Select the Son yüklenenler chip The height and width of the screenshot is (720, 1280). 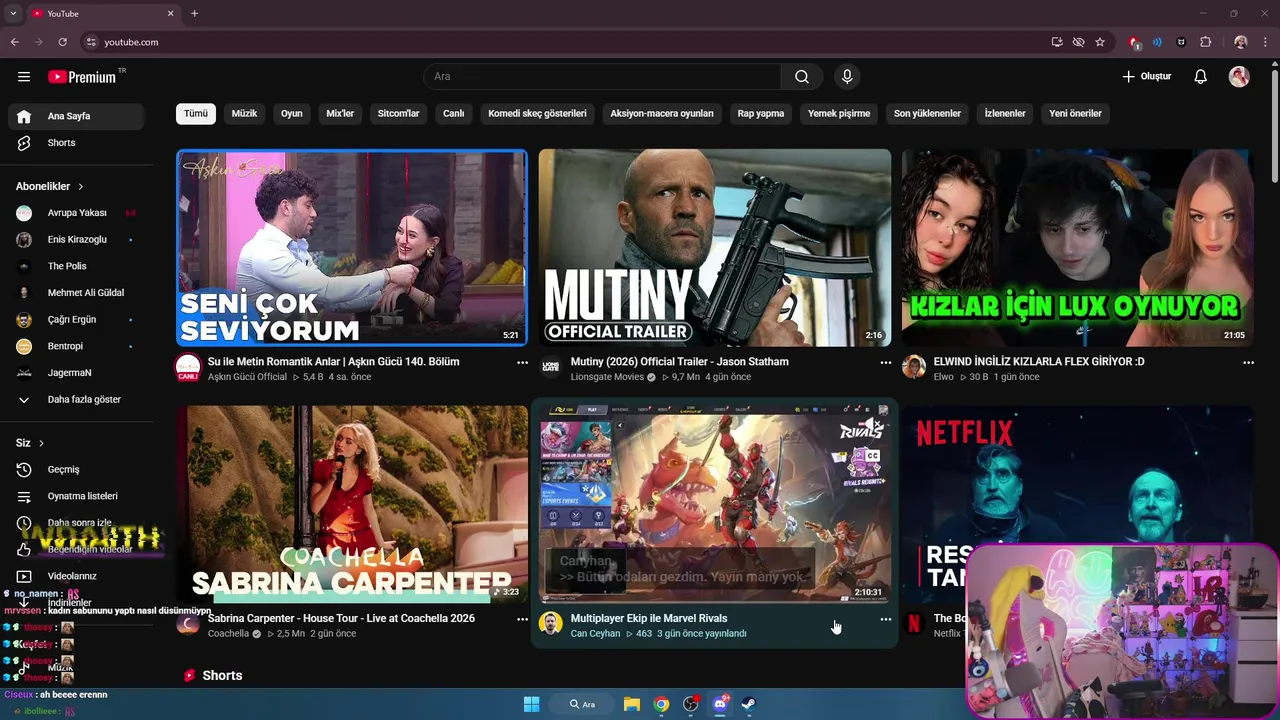927,114
